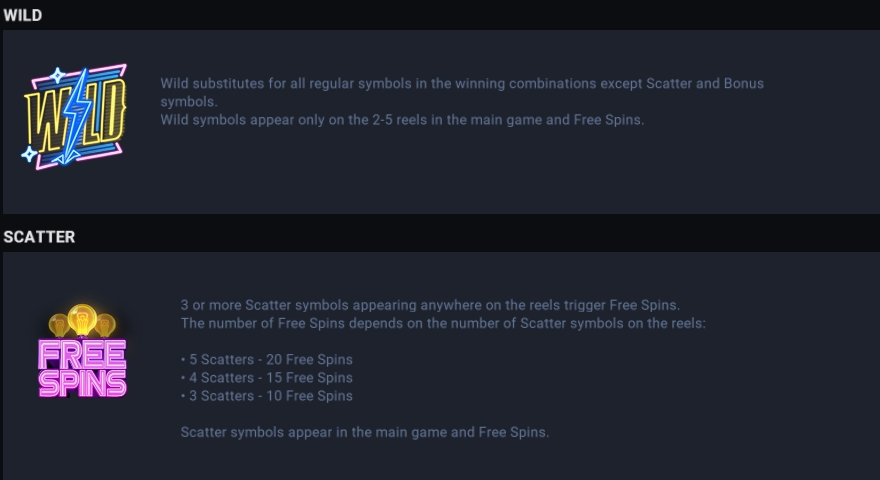
Task: Click '3 or more Scatter symbols' trigger text
Action: (430, 305)
